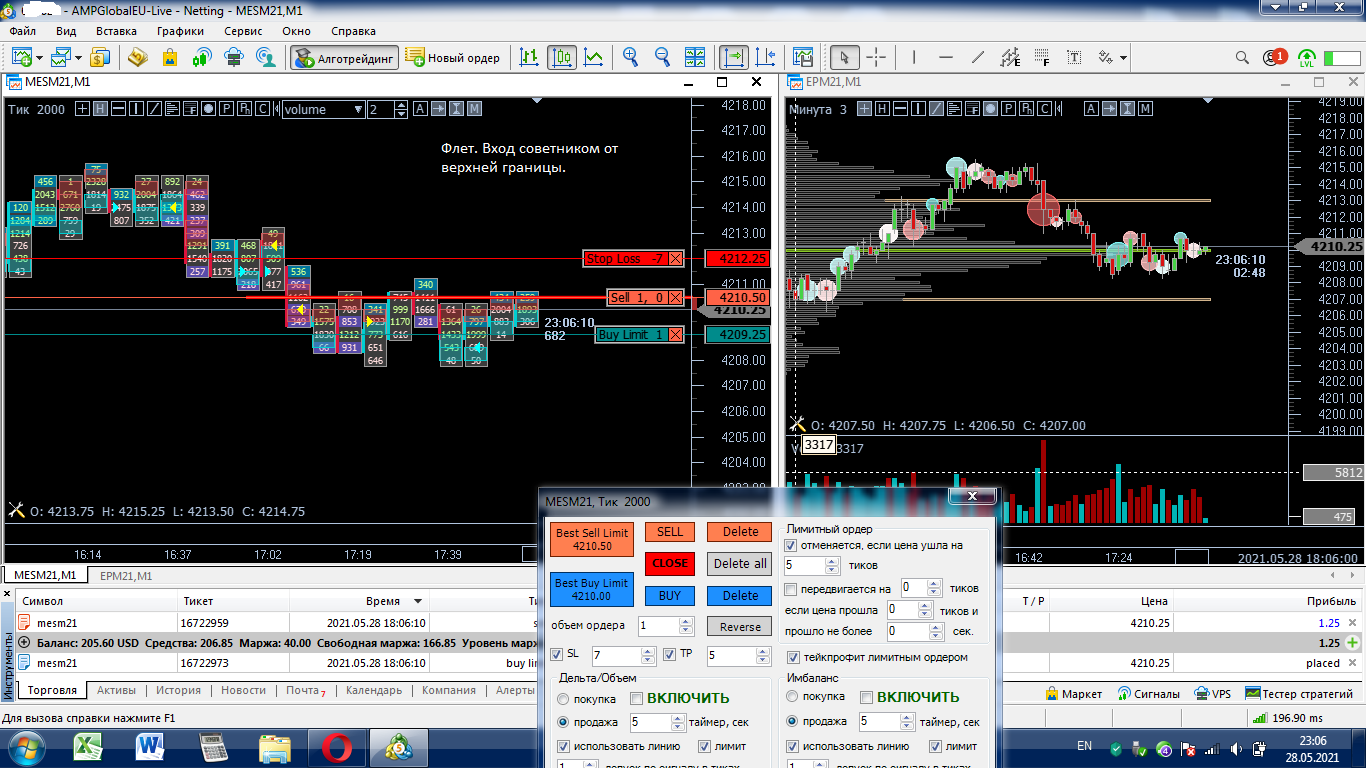Click the объем ордера spinner arrows
1366x768 pixels.
click(685, 626)
